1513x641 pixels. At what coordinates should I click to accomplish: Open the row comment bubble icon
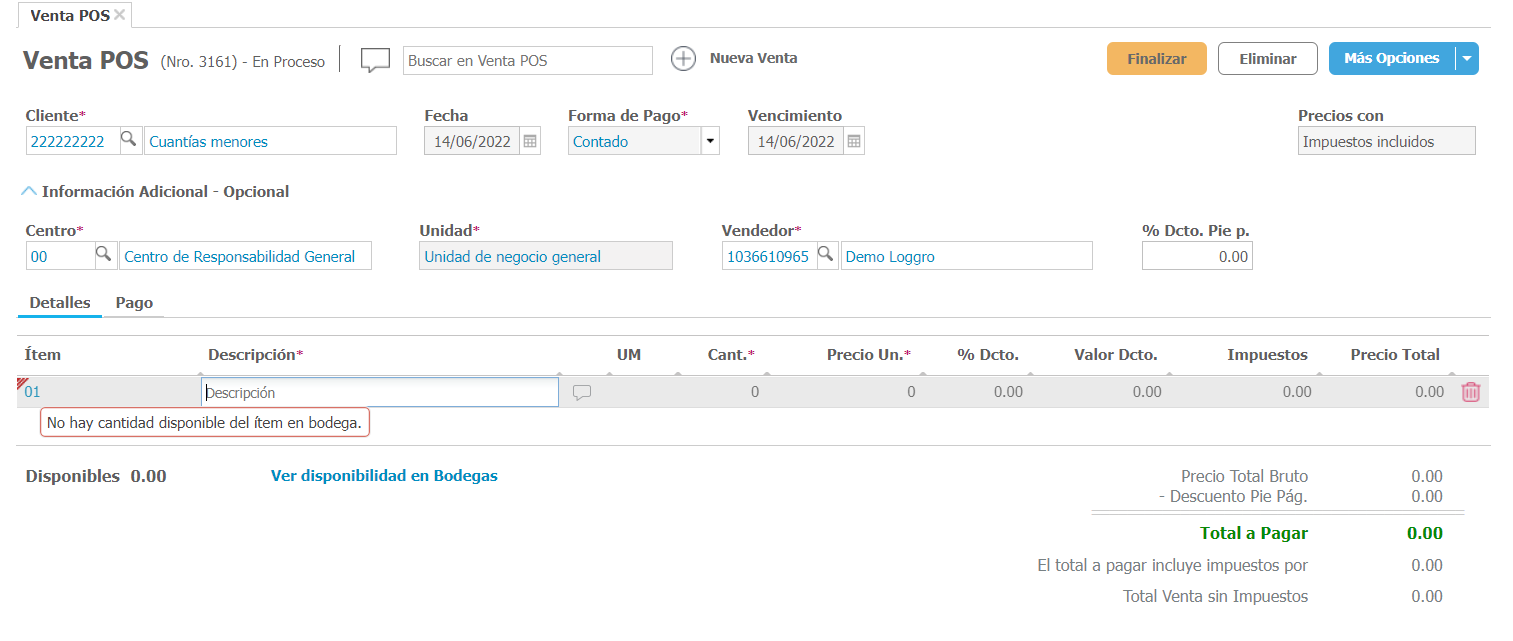[582, 393]
